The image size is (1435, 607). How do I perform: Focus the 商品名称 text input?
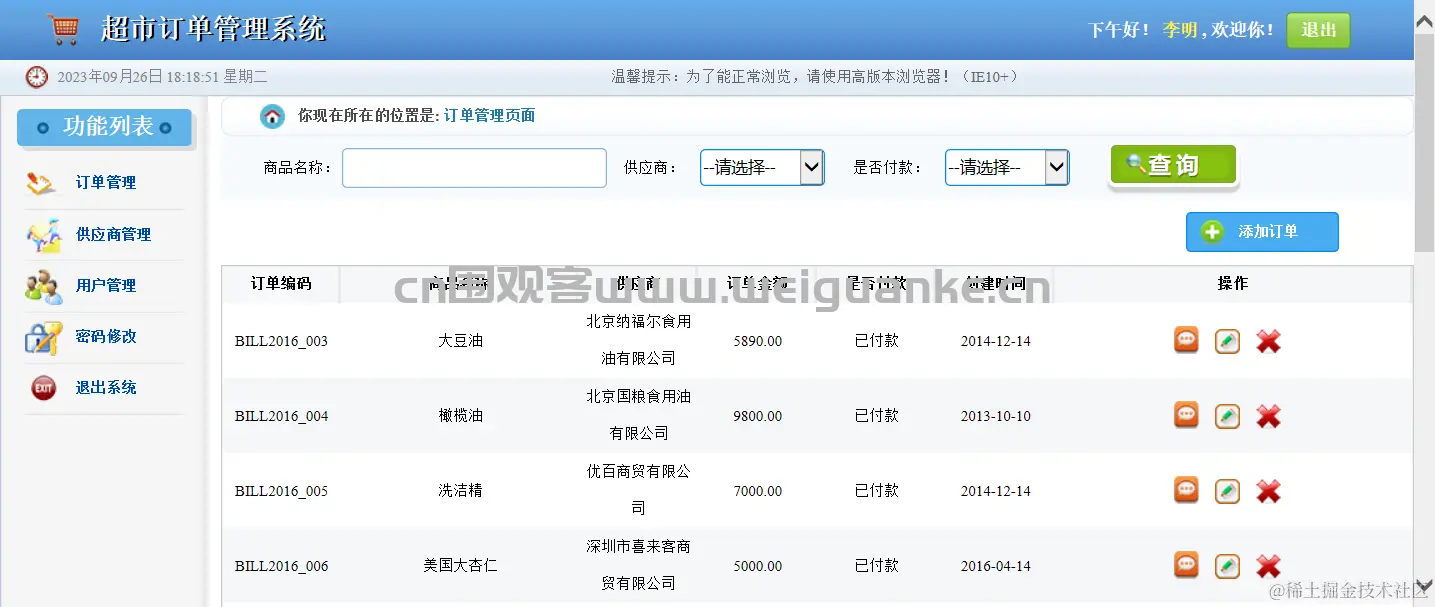pos(474,168)
